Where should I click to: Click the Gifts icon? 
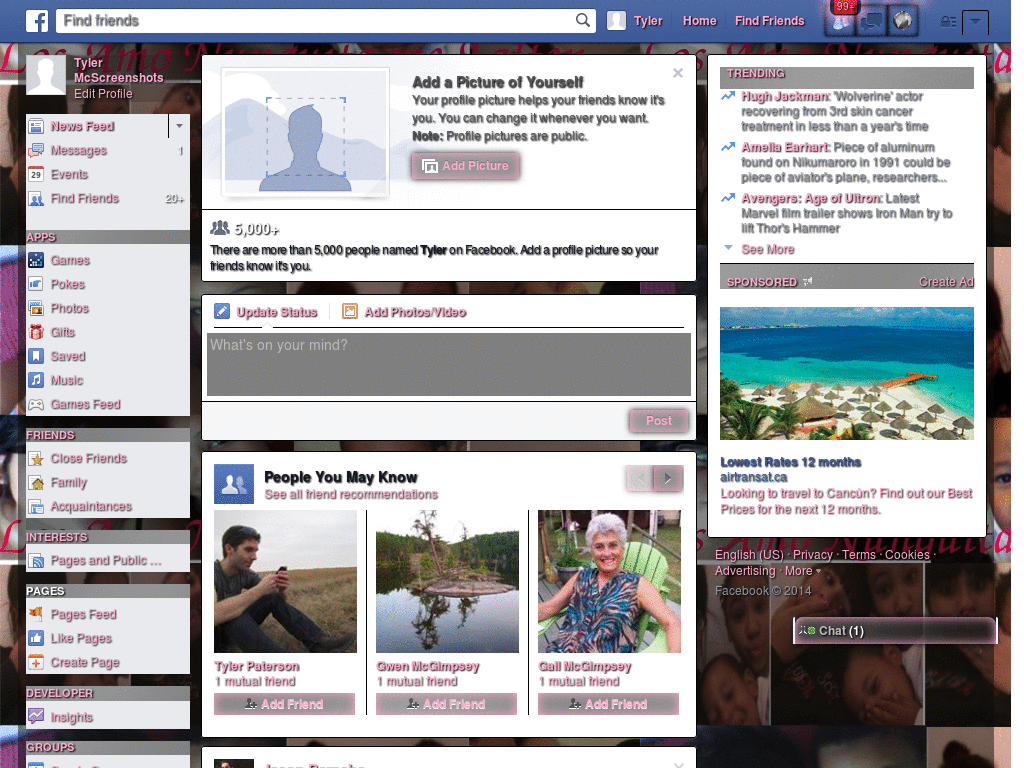pyautogui.click(x=36, y=332)
